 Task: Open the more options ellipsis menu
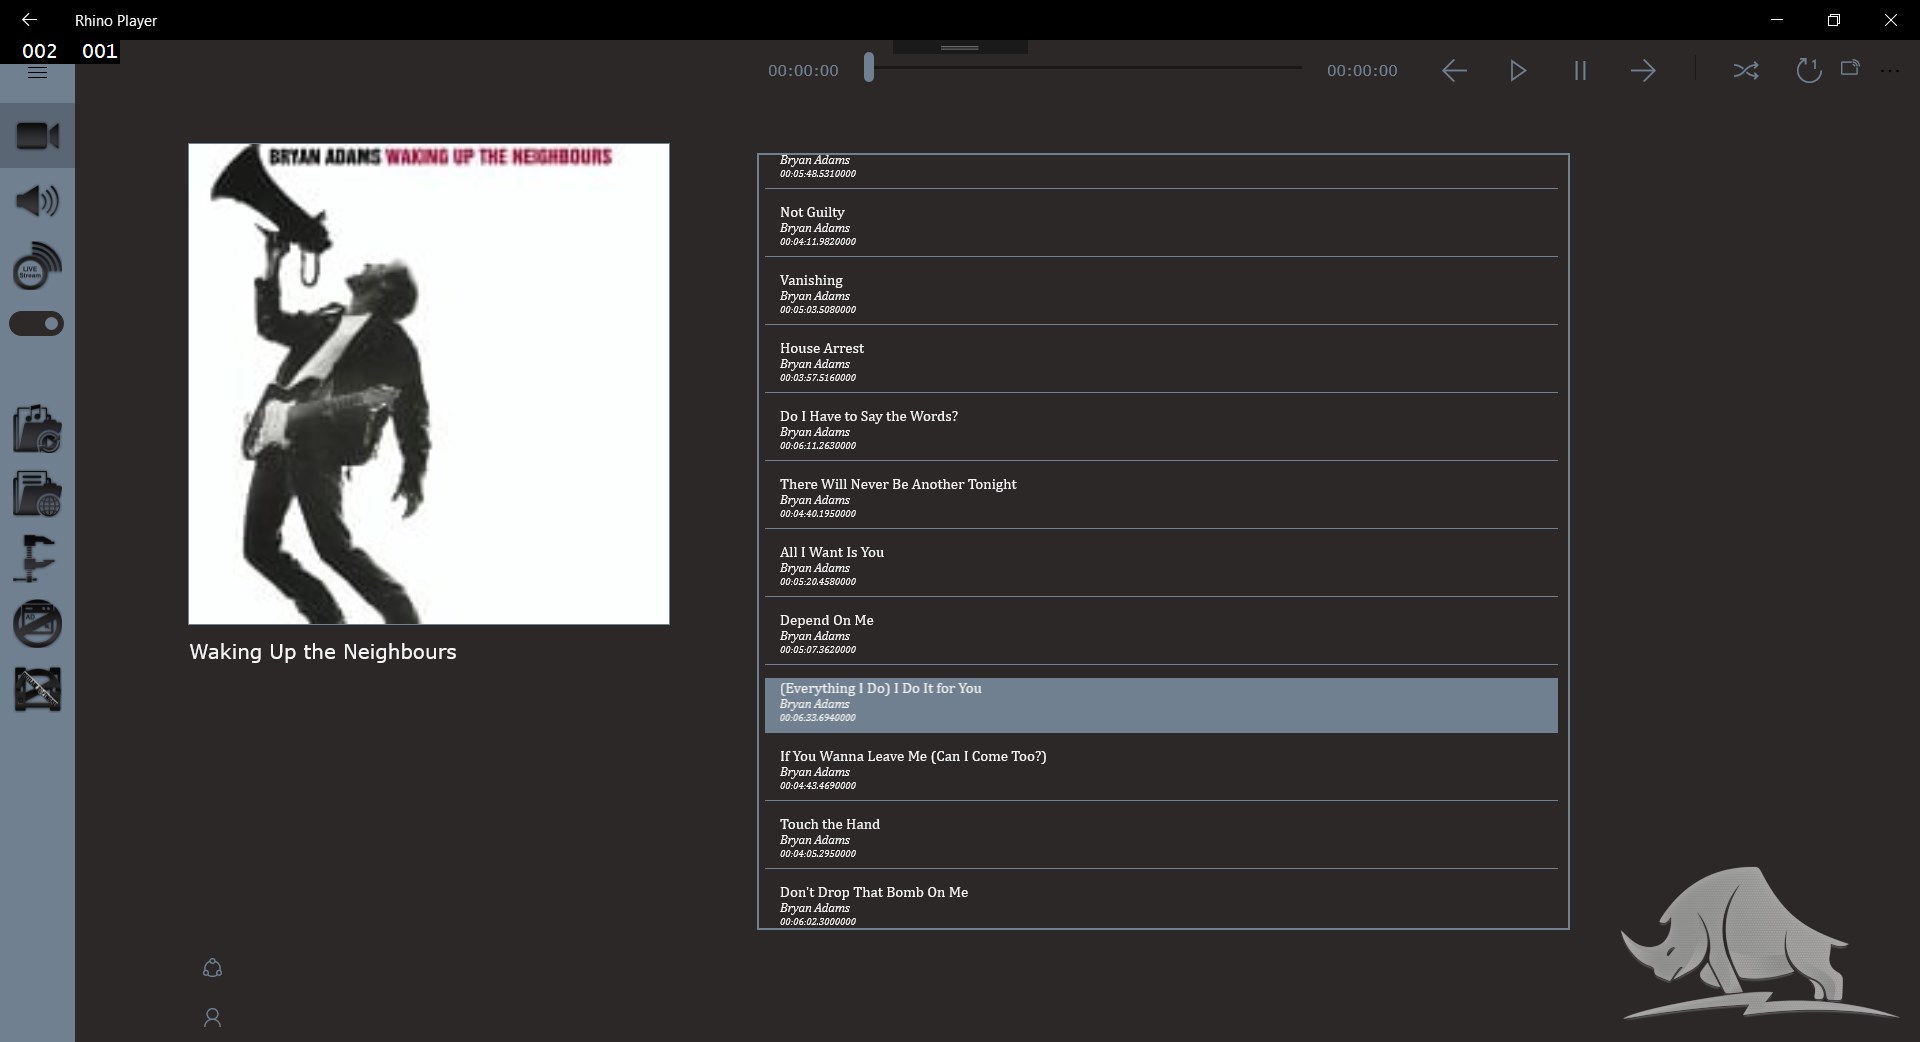(1889, 71)
